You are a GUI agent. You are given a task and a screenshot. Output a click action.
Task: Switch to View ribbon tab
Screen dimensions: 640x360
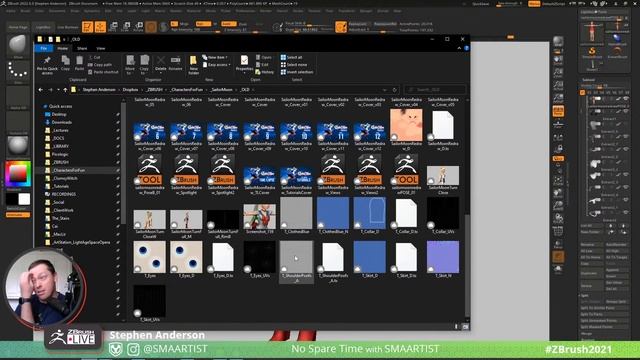[x=100, y=48]
